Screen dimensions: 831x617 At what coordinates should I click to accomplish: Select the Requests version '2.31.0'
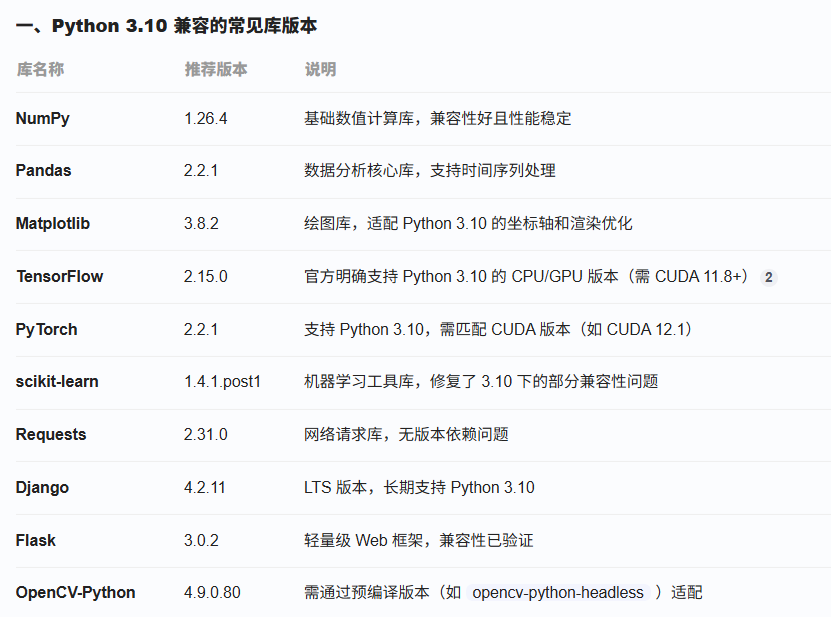(x=206, y=434)
